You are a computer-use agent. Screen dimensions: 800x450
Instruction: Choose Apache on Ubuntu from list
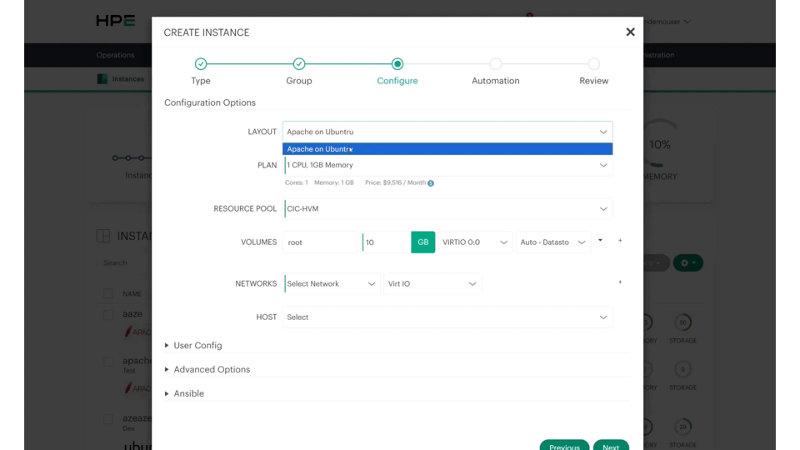[x=447, y=149]
